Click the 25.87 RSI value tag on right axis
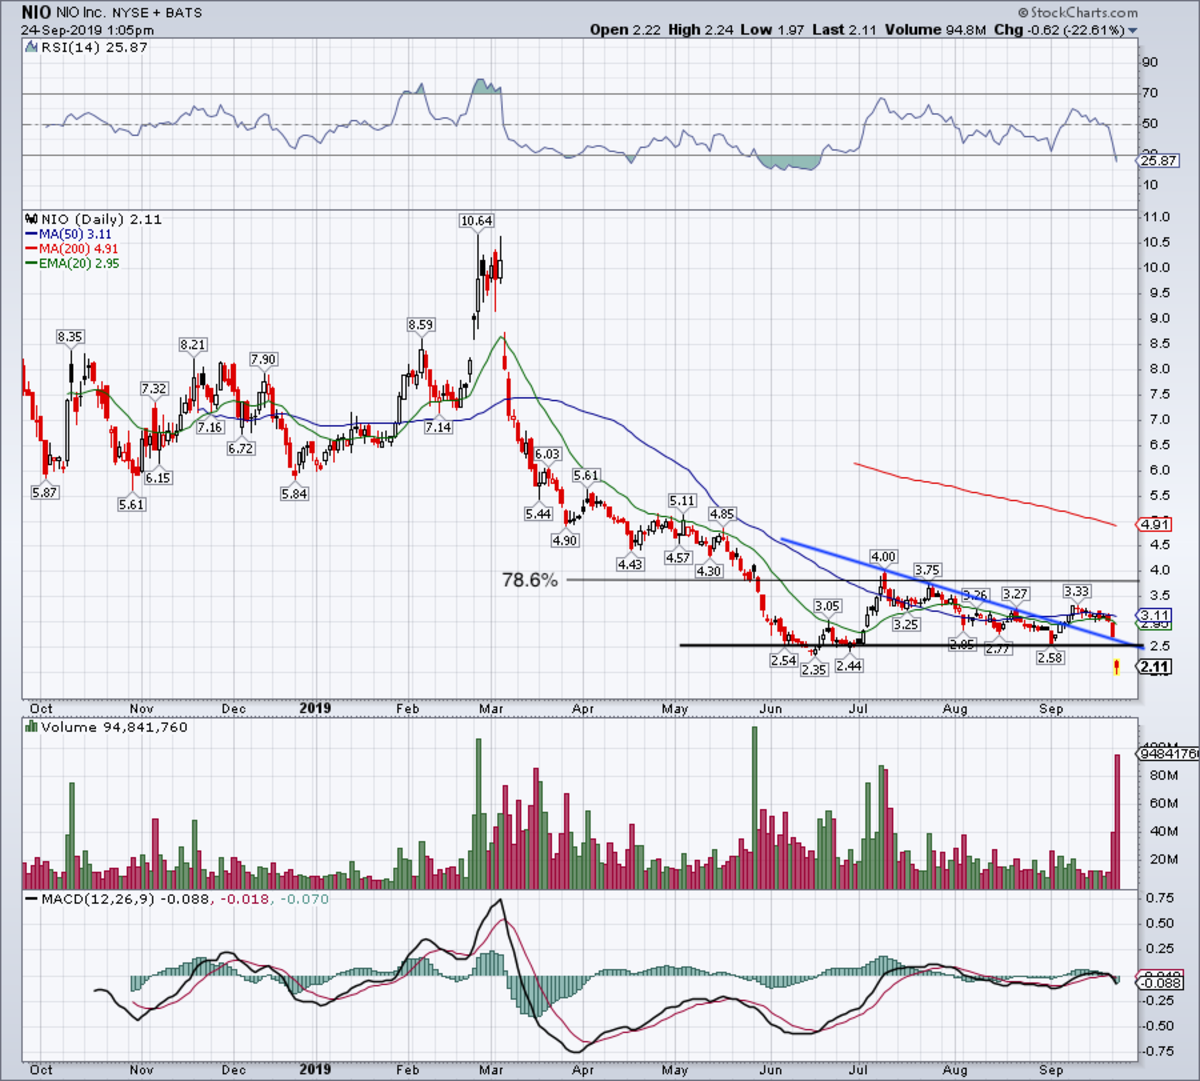Image resolution: width=1200 pixels, height=1081 pixels. tap(1161, 160)
